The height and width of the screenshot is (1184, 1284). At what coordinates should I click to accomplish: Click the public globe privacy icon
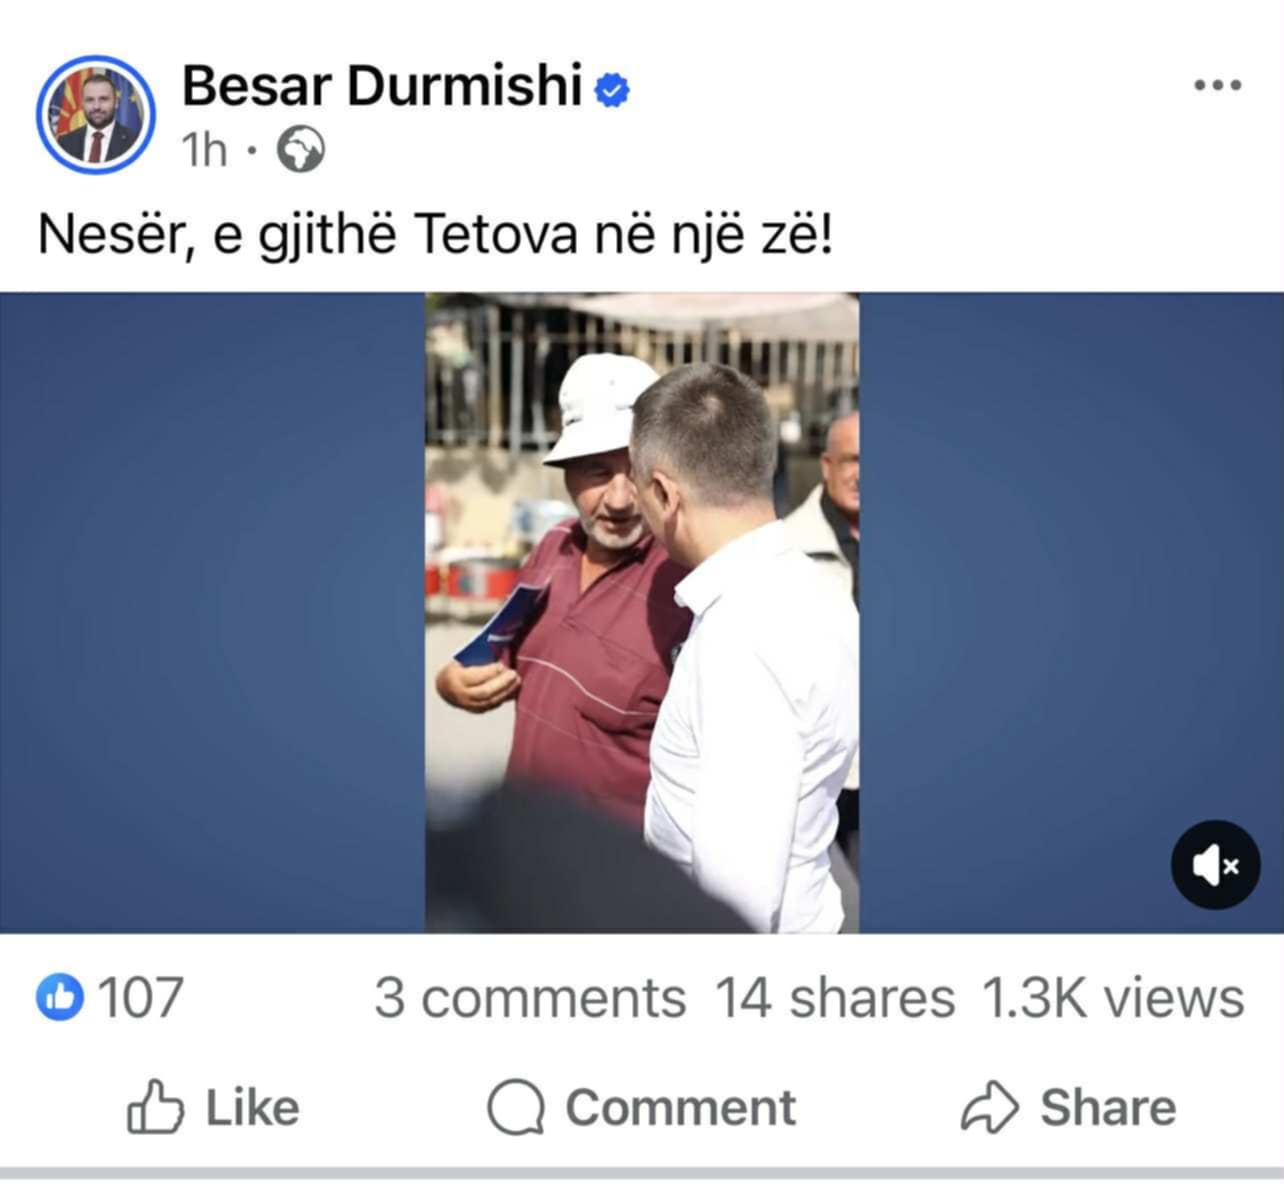coord(300,150)
